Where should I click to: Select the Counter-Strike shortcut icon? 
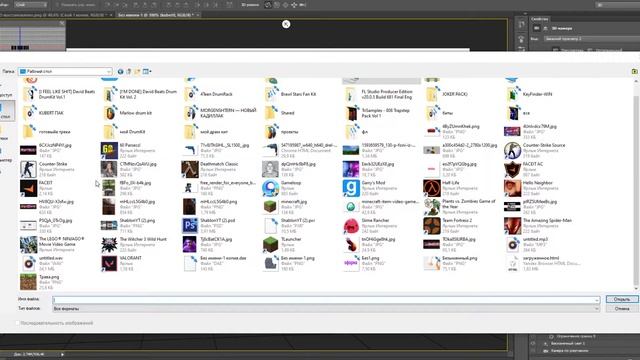point(28,169)
